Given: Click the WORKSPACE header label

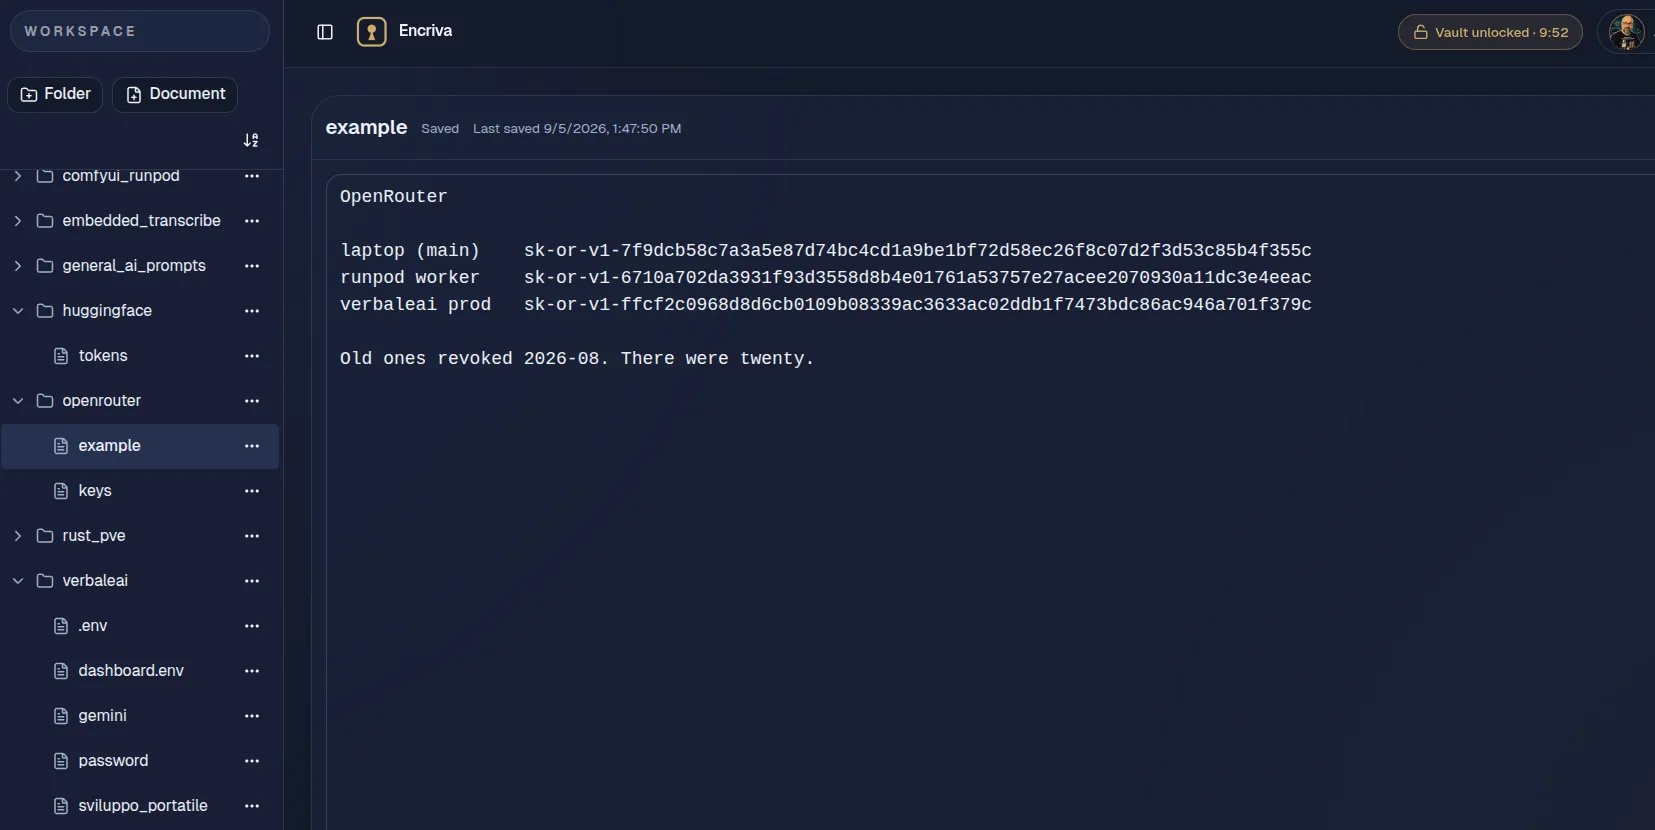Looking at the screenshot, I should [80, 32].
